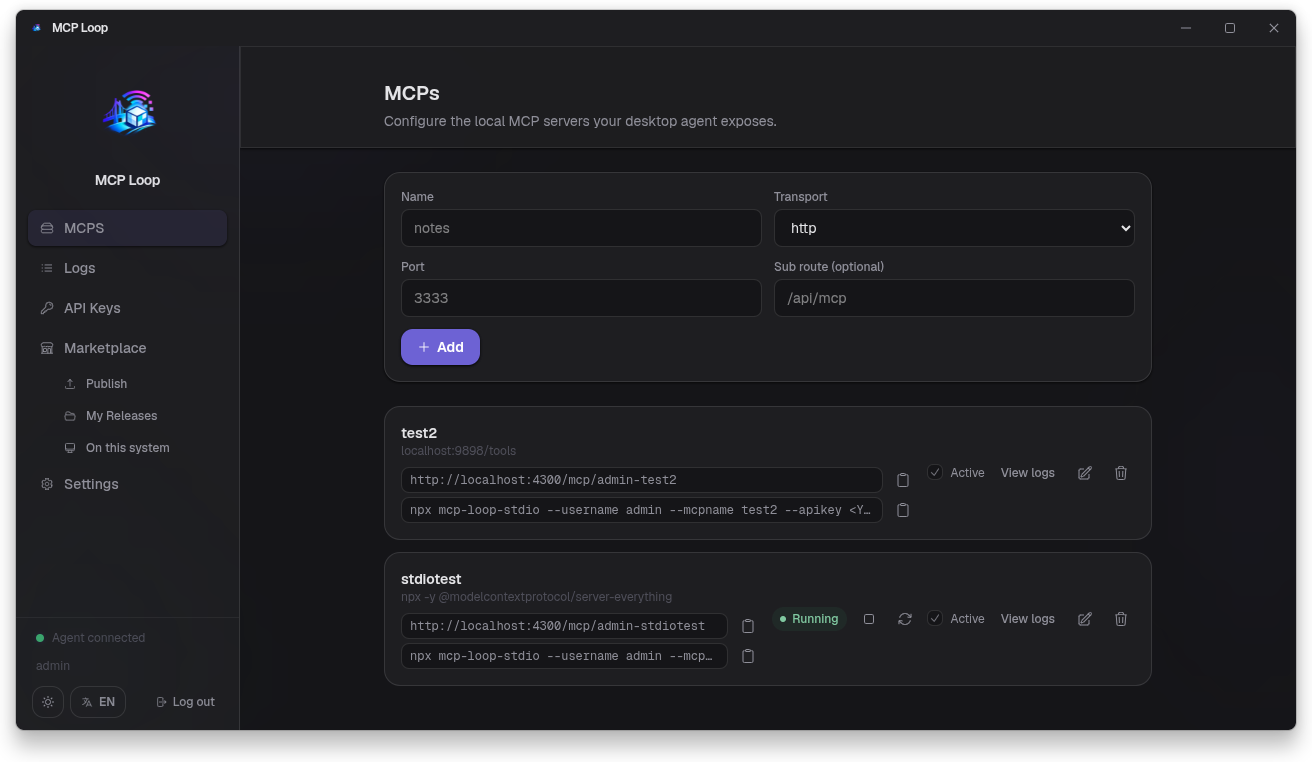Focus the Name input field
The height and width of the screenshot is (762, 1312).
pos(581,228)
